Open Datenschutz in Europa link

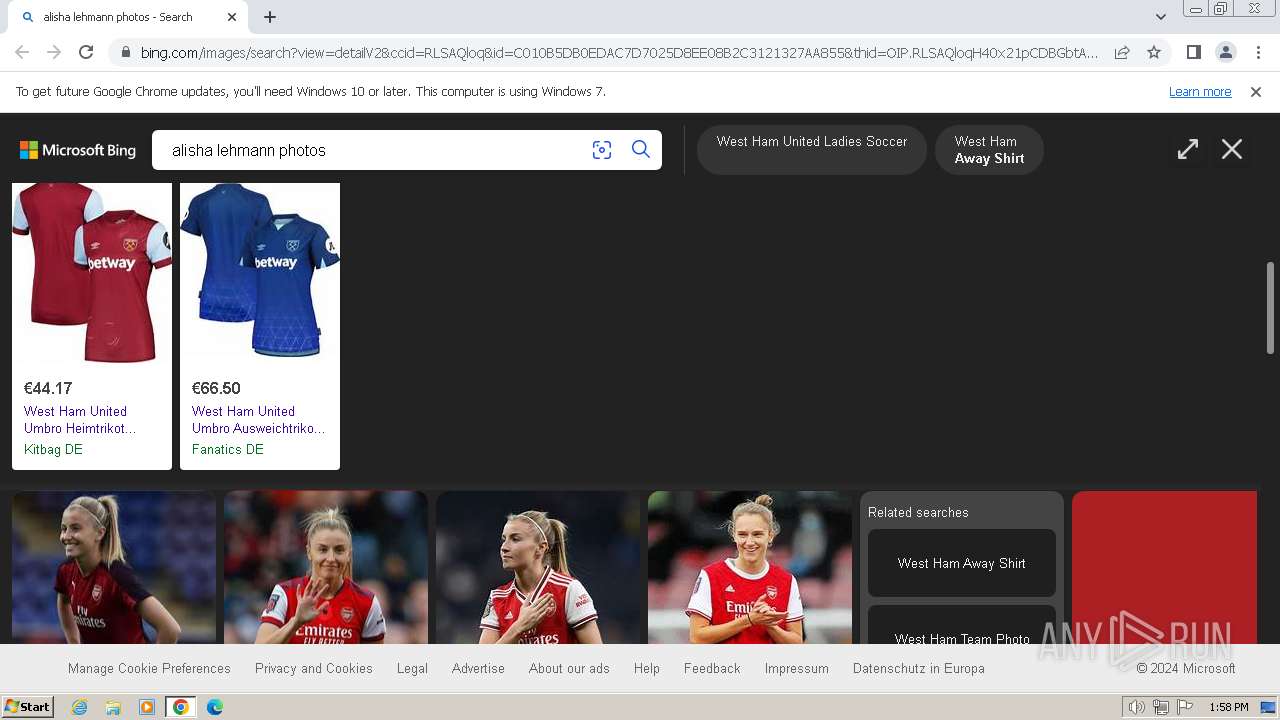pyautogui.click(x=919, y=668)
